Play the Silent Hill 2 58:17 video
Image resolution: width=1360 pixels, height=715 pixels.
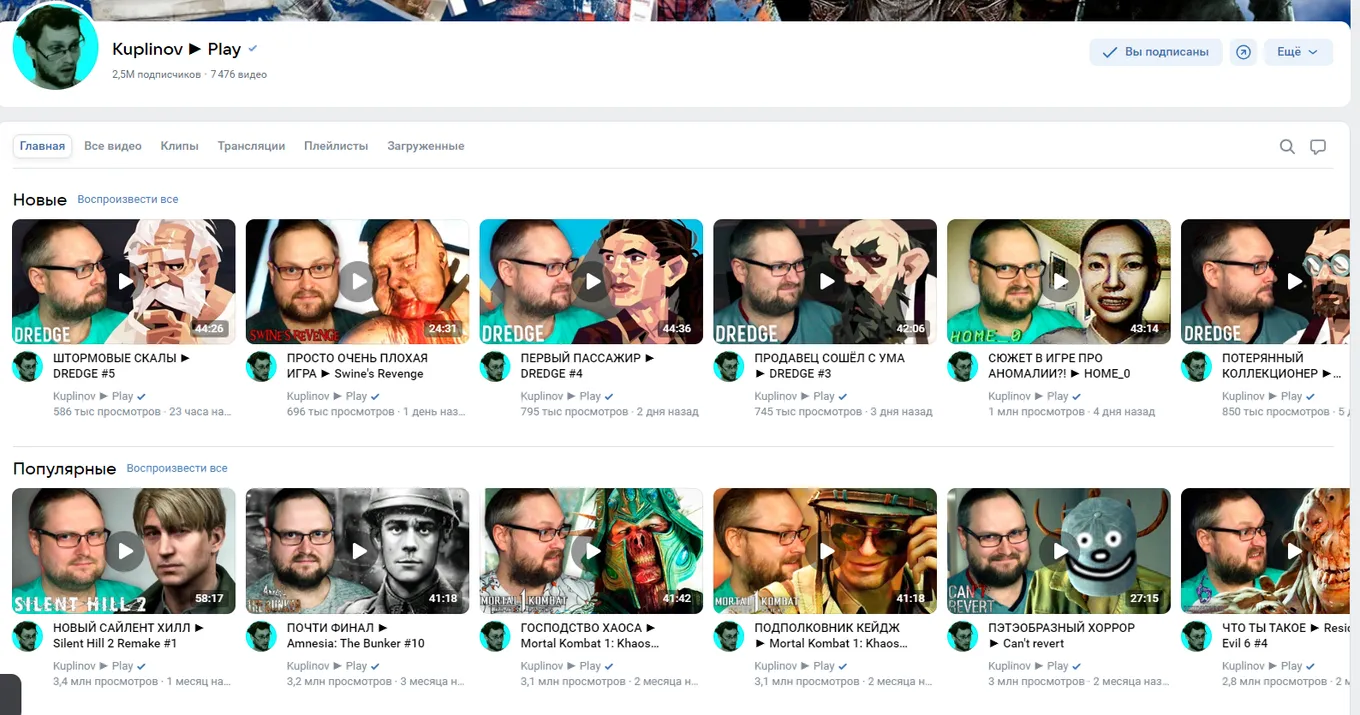click(124, 551)
